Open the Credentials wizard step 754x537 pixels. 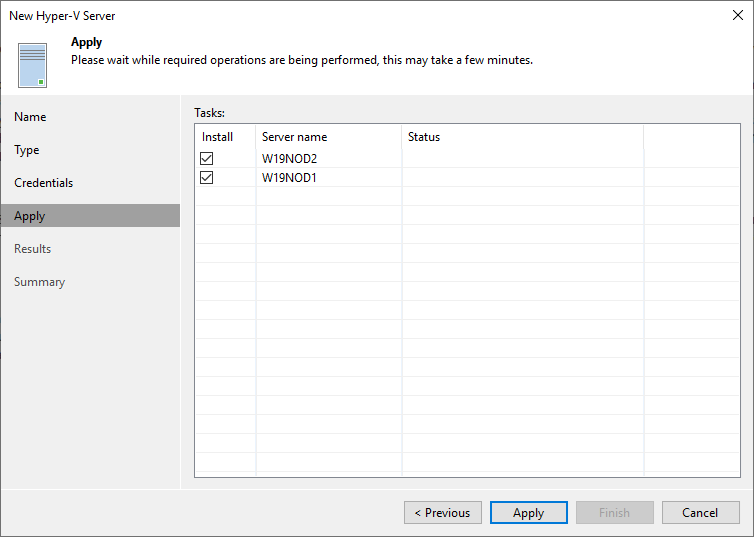pos(44,183)
